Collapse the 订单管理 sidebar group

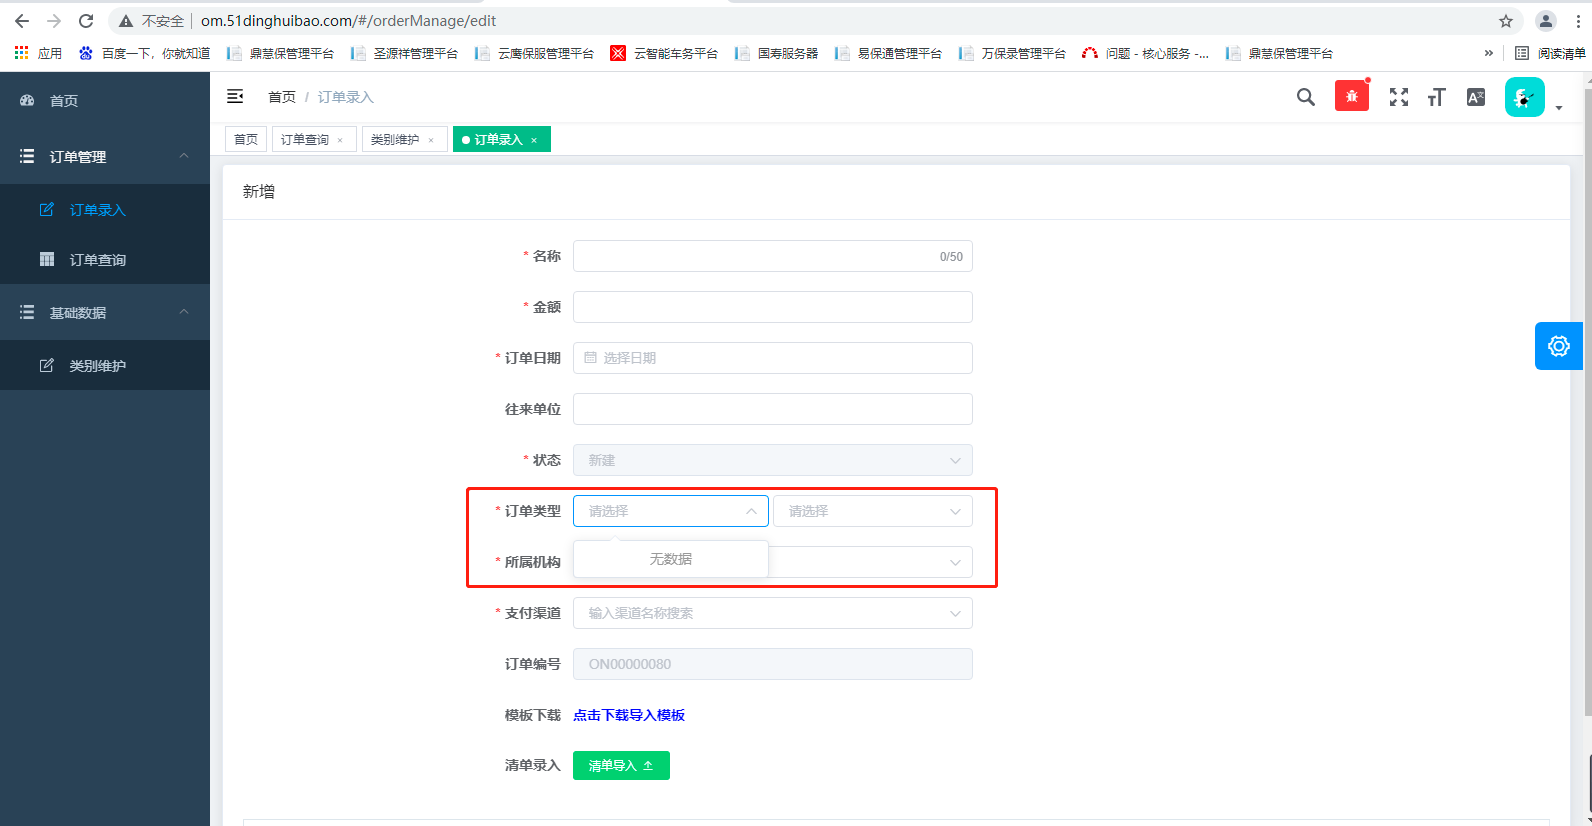[x=105, y=157]
